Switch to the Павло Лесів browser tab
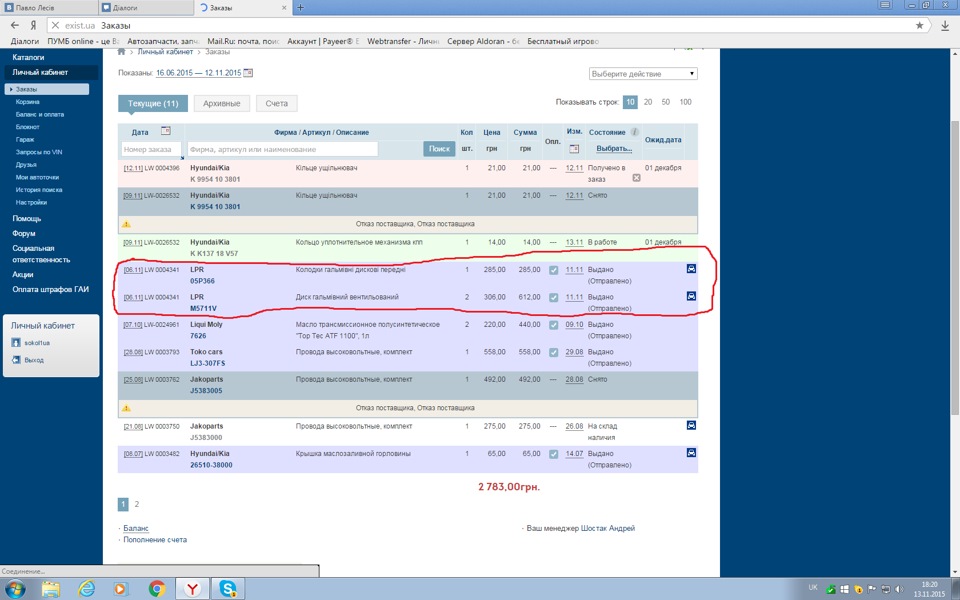Screen dimensions: 960x600 pos(49,8)
